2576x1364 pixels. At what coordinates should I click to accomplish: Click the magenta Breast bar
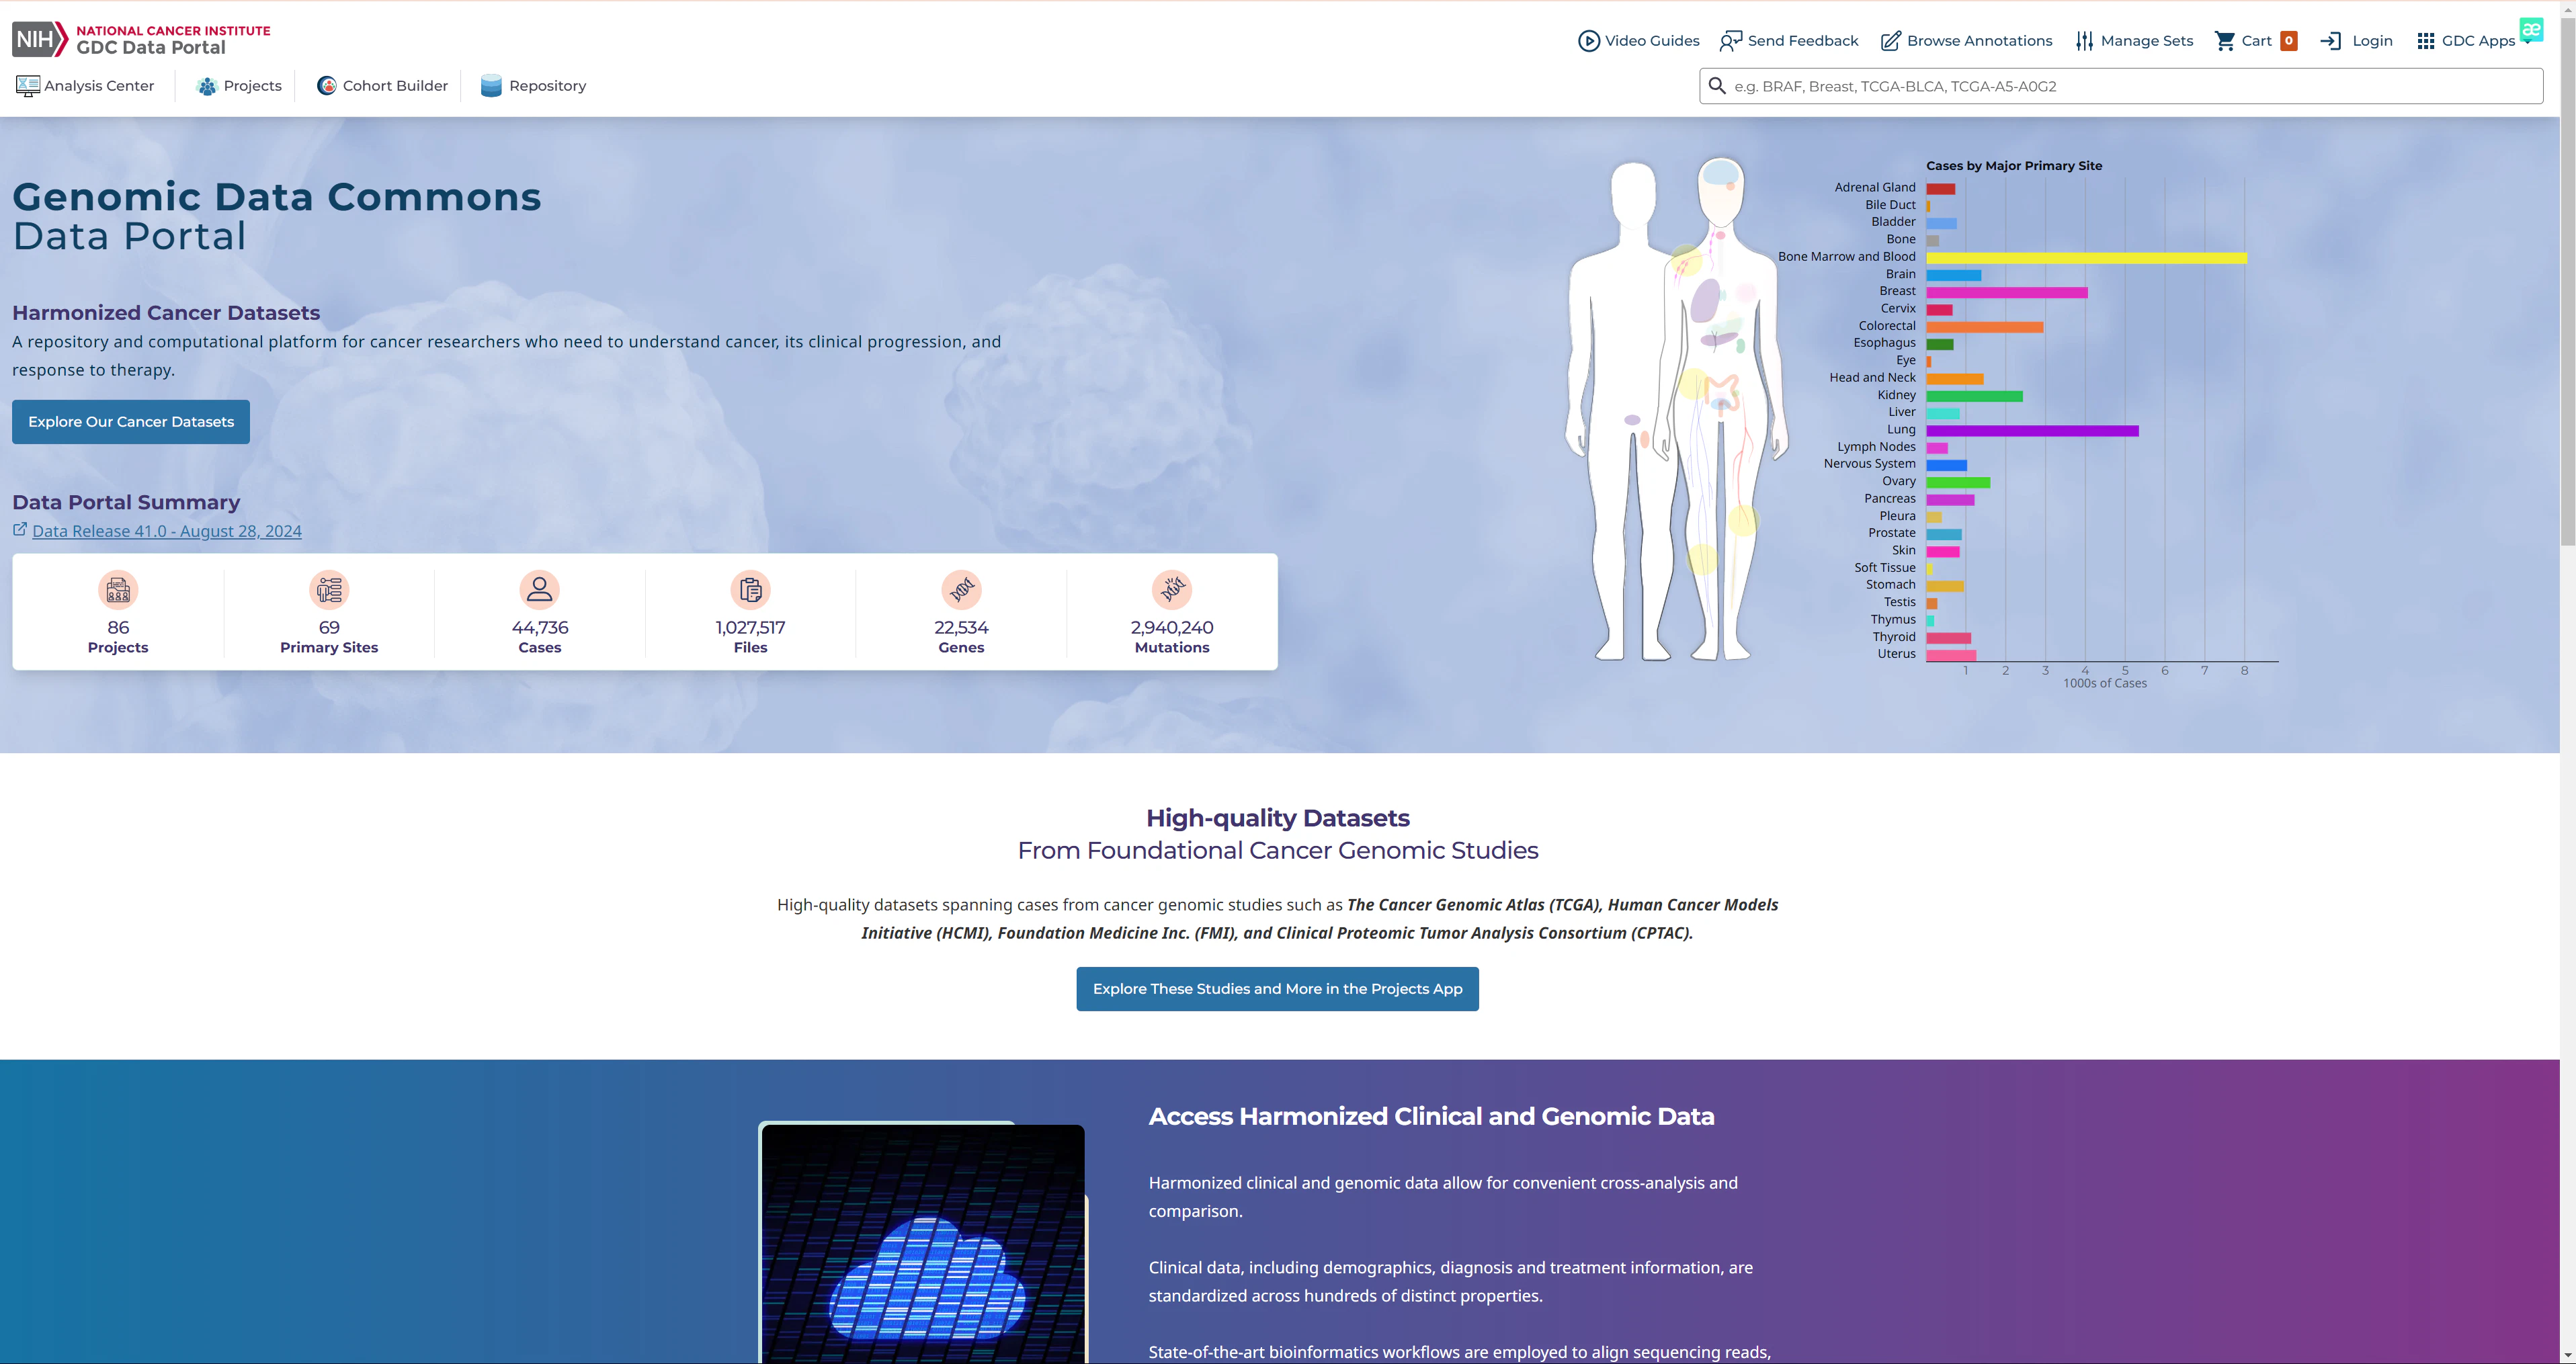tap(2007, 293)
